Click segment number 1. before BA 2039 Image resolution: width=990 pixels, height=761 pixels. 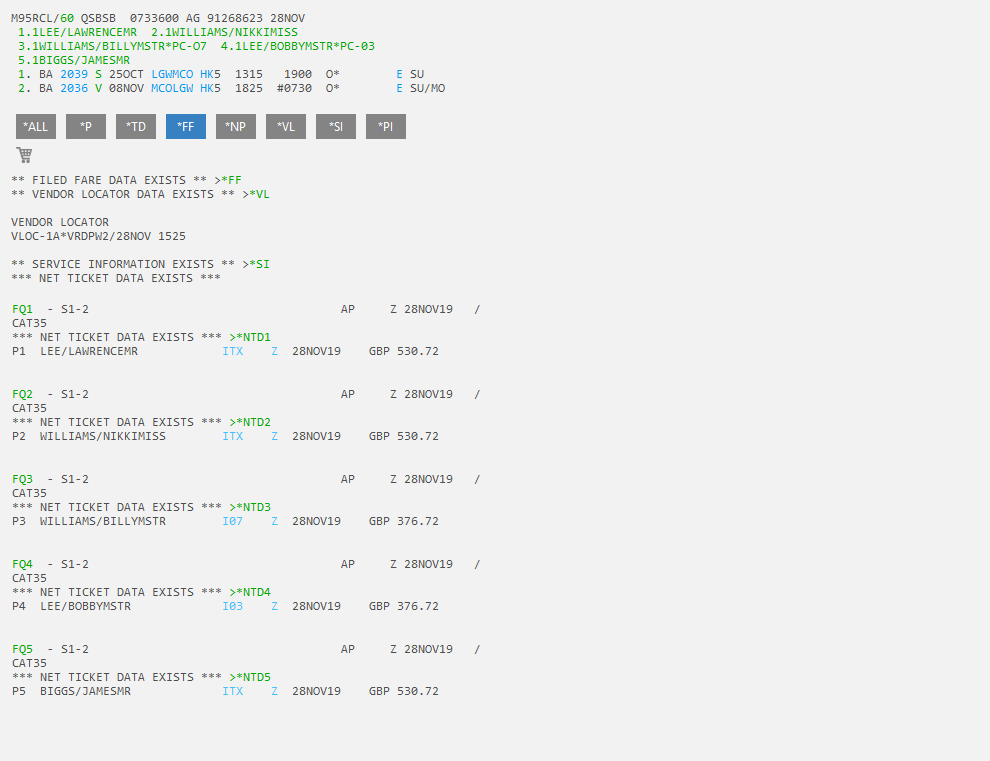[x=25, y=75]
